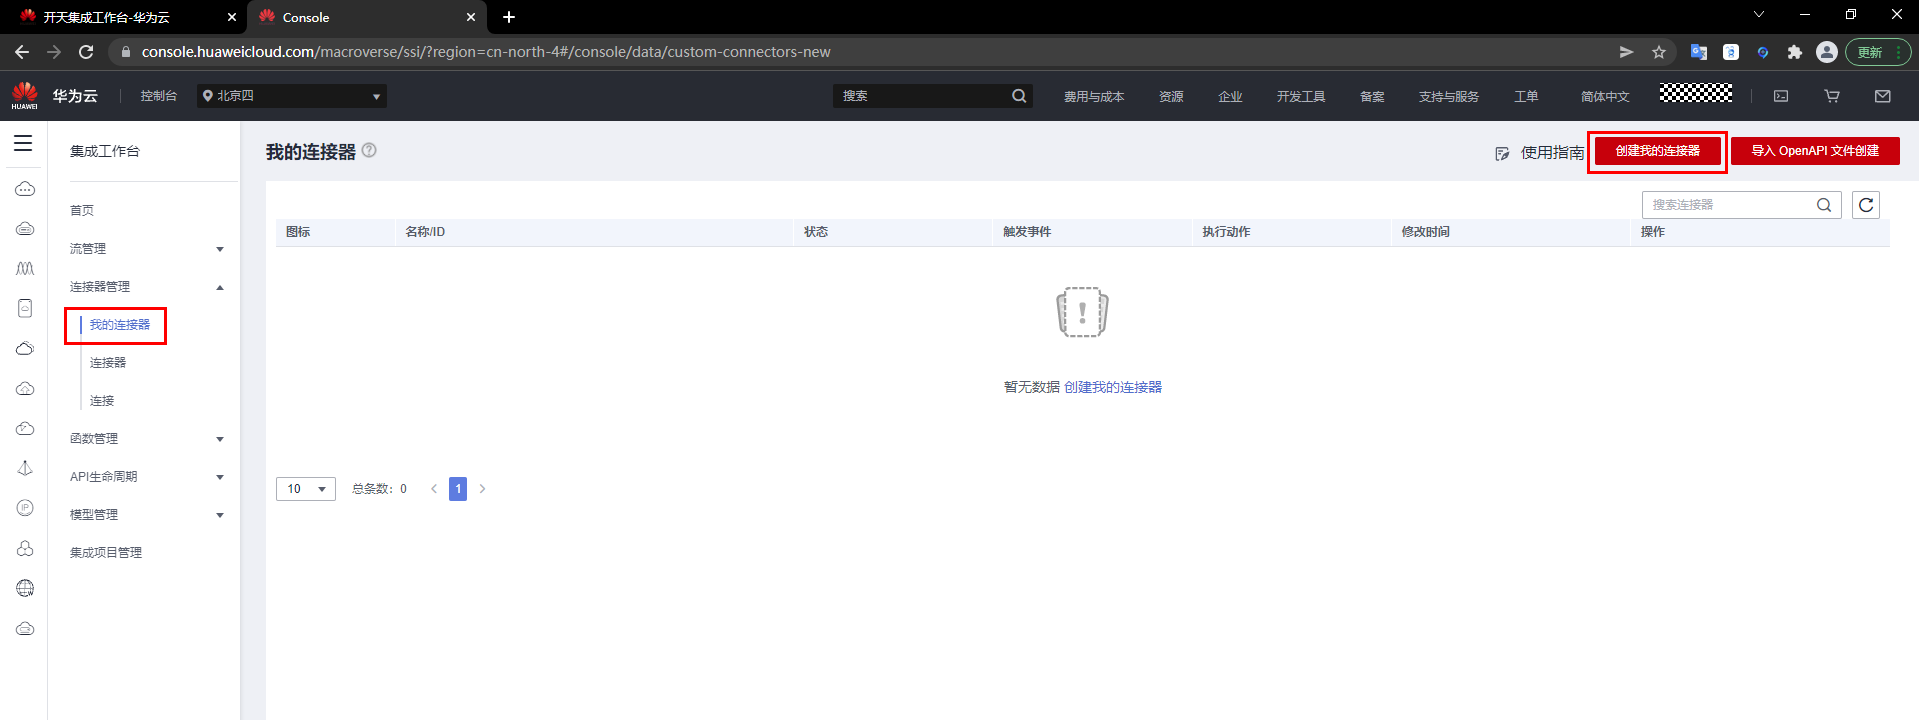Select page 1 in pagination
This screenshot has width=1919, height=720.
pos(458,489)
